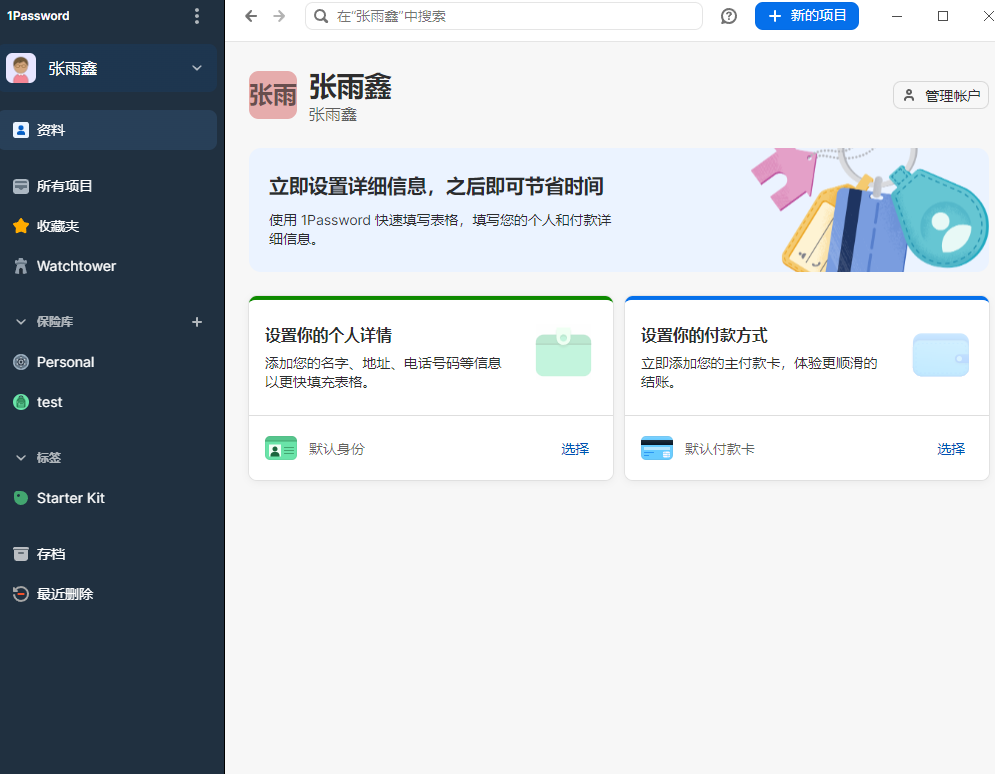Image resolution: width=995 pixels, height=774 pixels.
Task: Click the plus icon to add a vault
Action: tap(197, 322)
